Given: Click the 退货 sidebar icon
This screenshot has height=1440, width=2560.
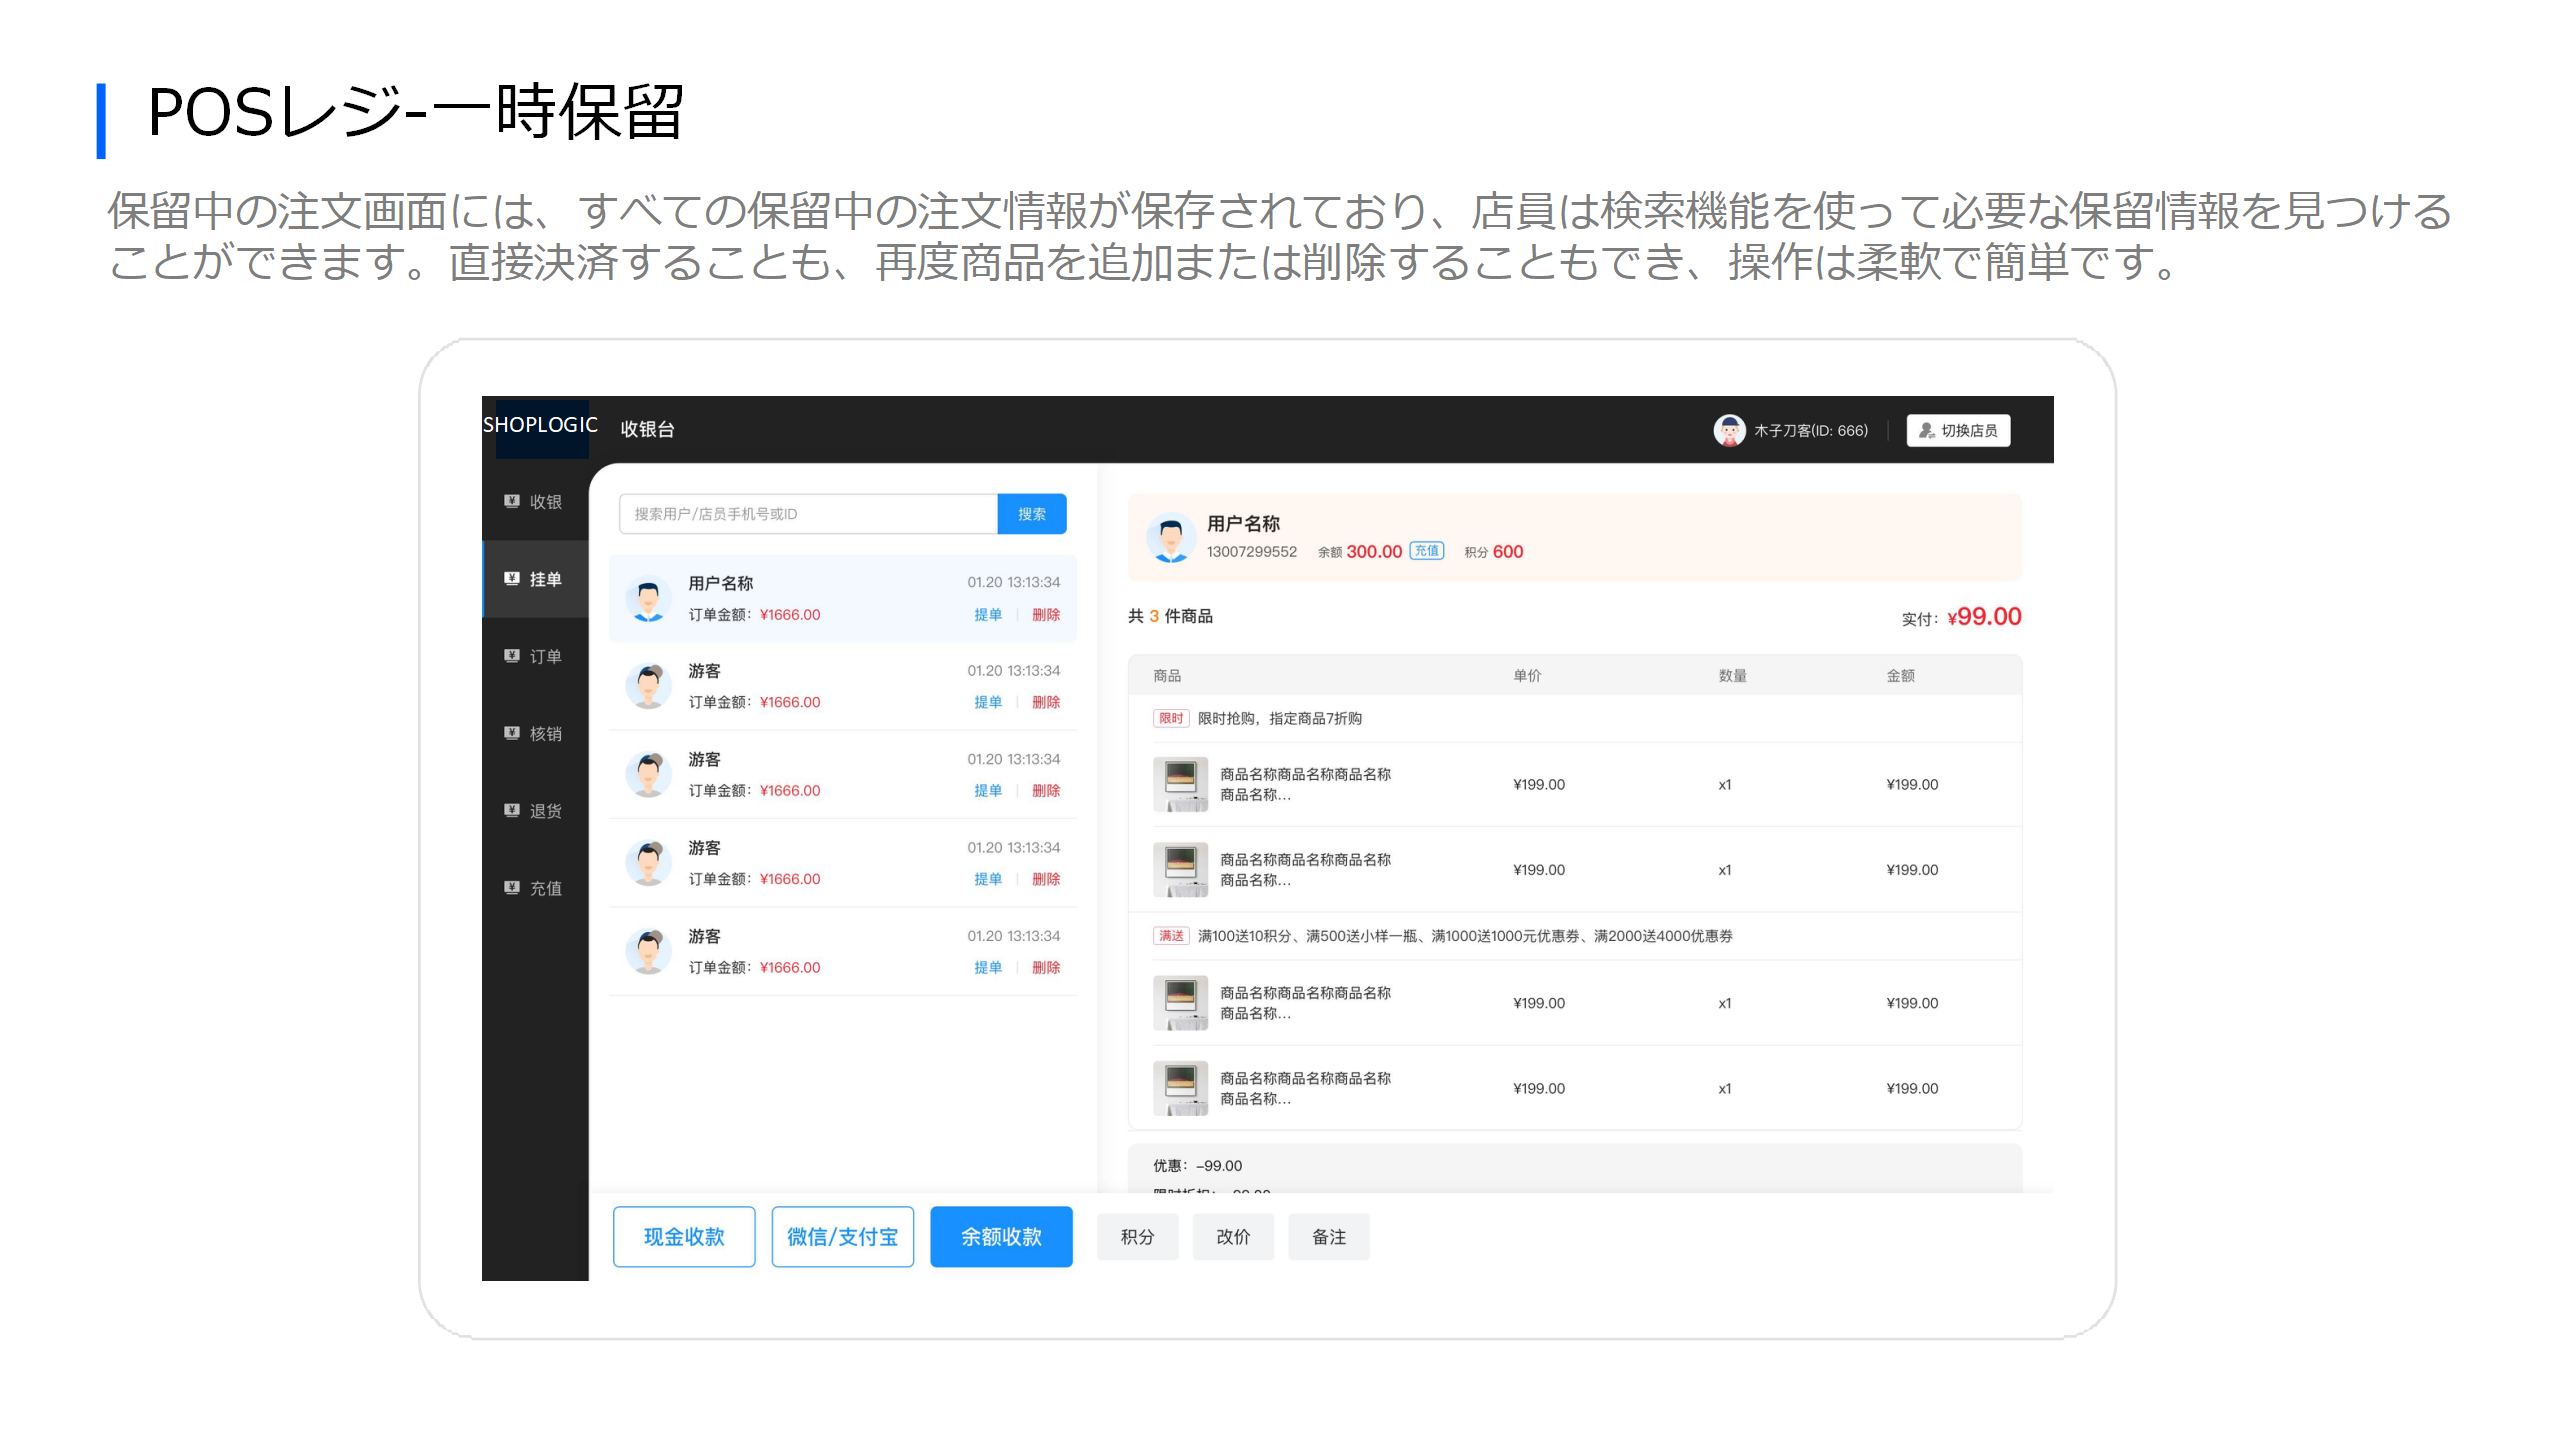Looking at the screenshot, I should pos(512,810).
